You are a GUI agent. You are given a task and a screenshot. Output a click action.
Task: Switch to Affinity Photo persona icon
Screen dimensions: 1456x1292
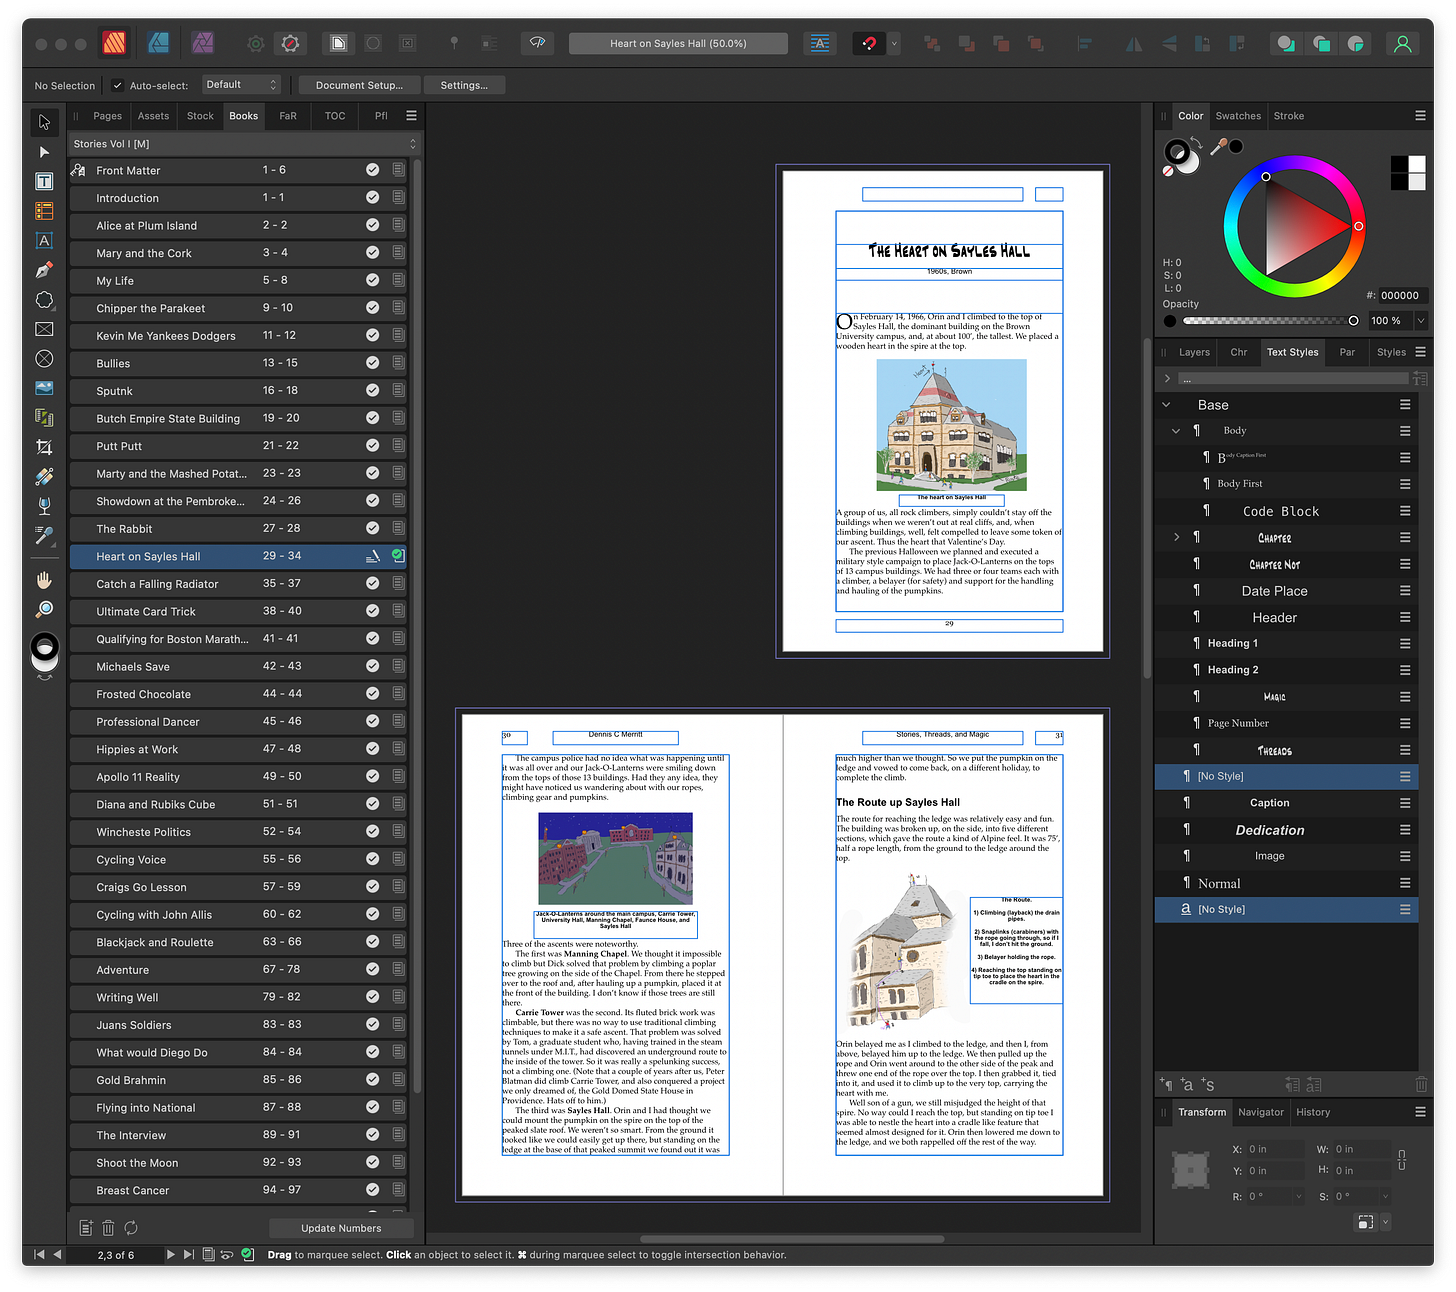[203, 43]
